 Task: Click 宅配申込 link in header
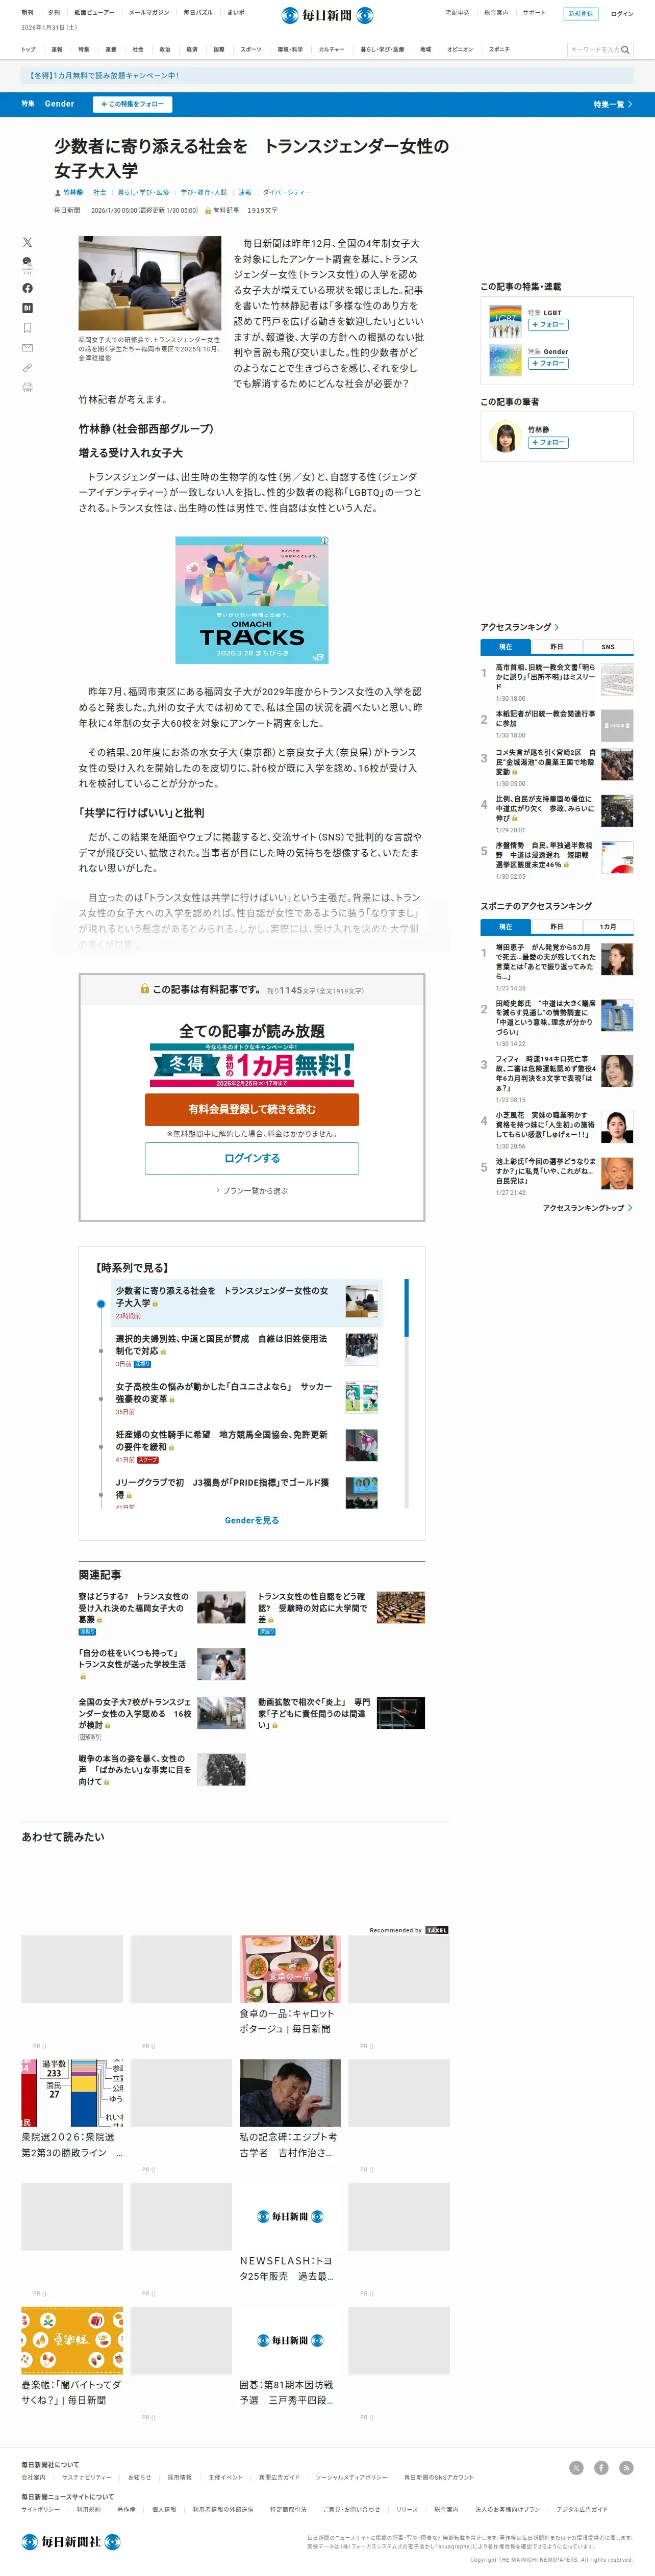457,13
